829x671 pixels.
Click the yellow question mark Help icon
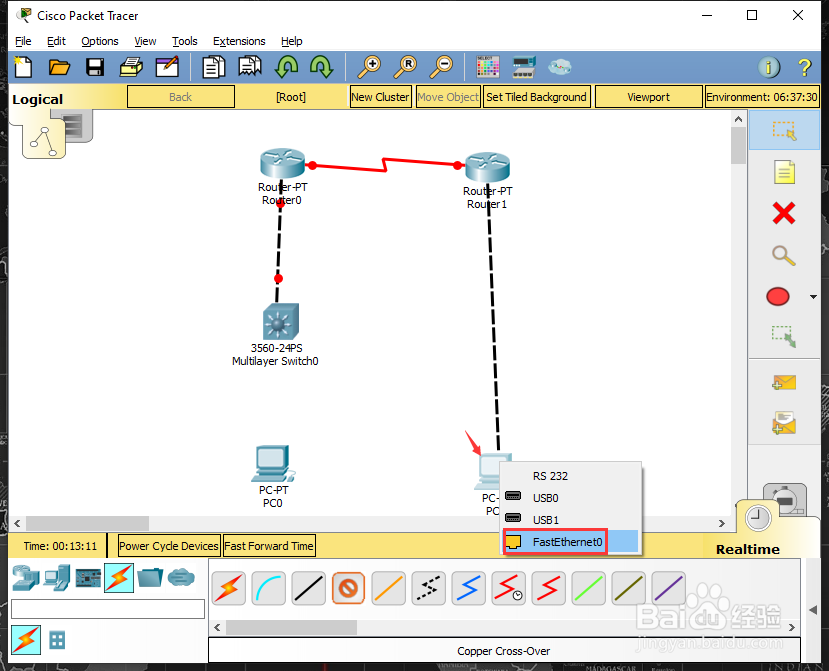tap(804, 67)
